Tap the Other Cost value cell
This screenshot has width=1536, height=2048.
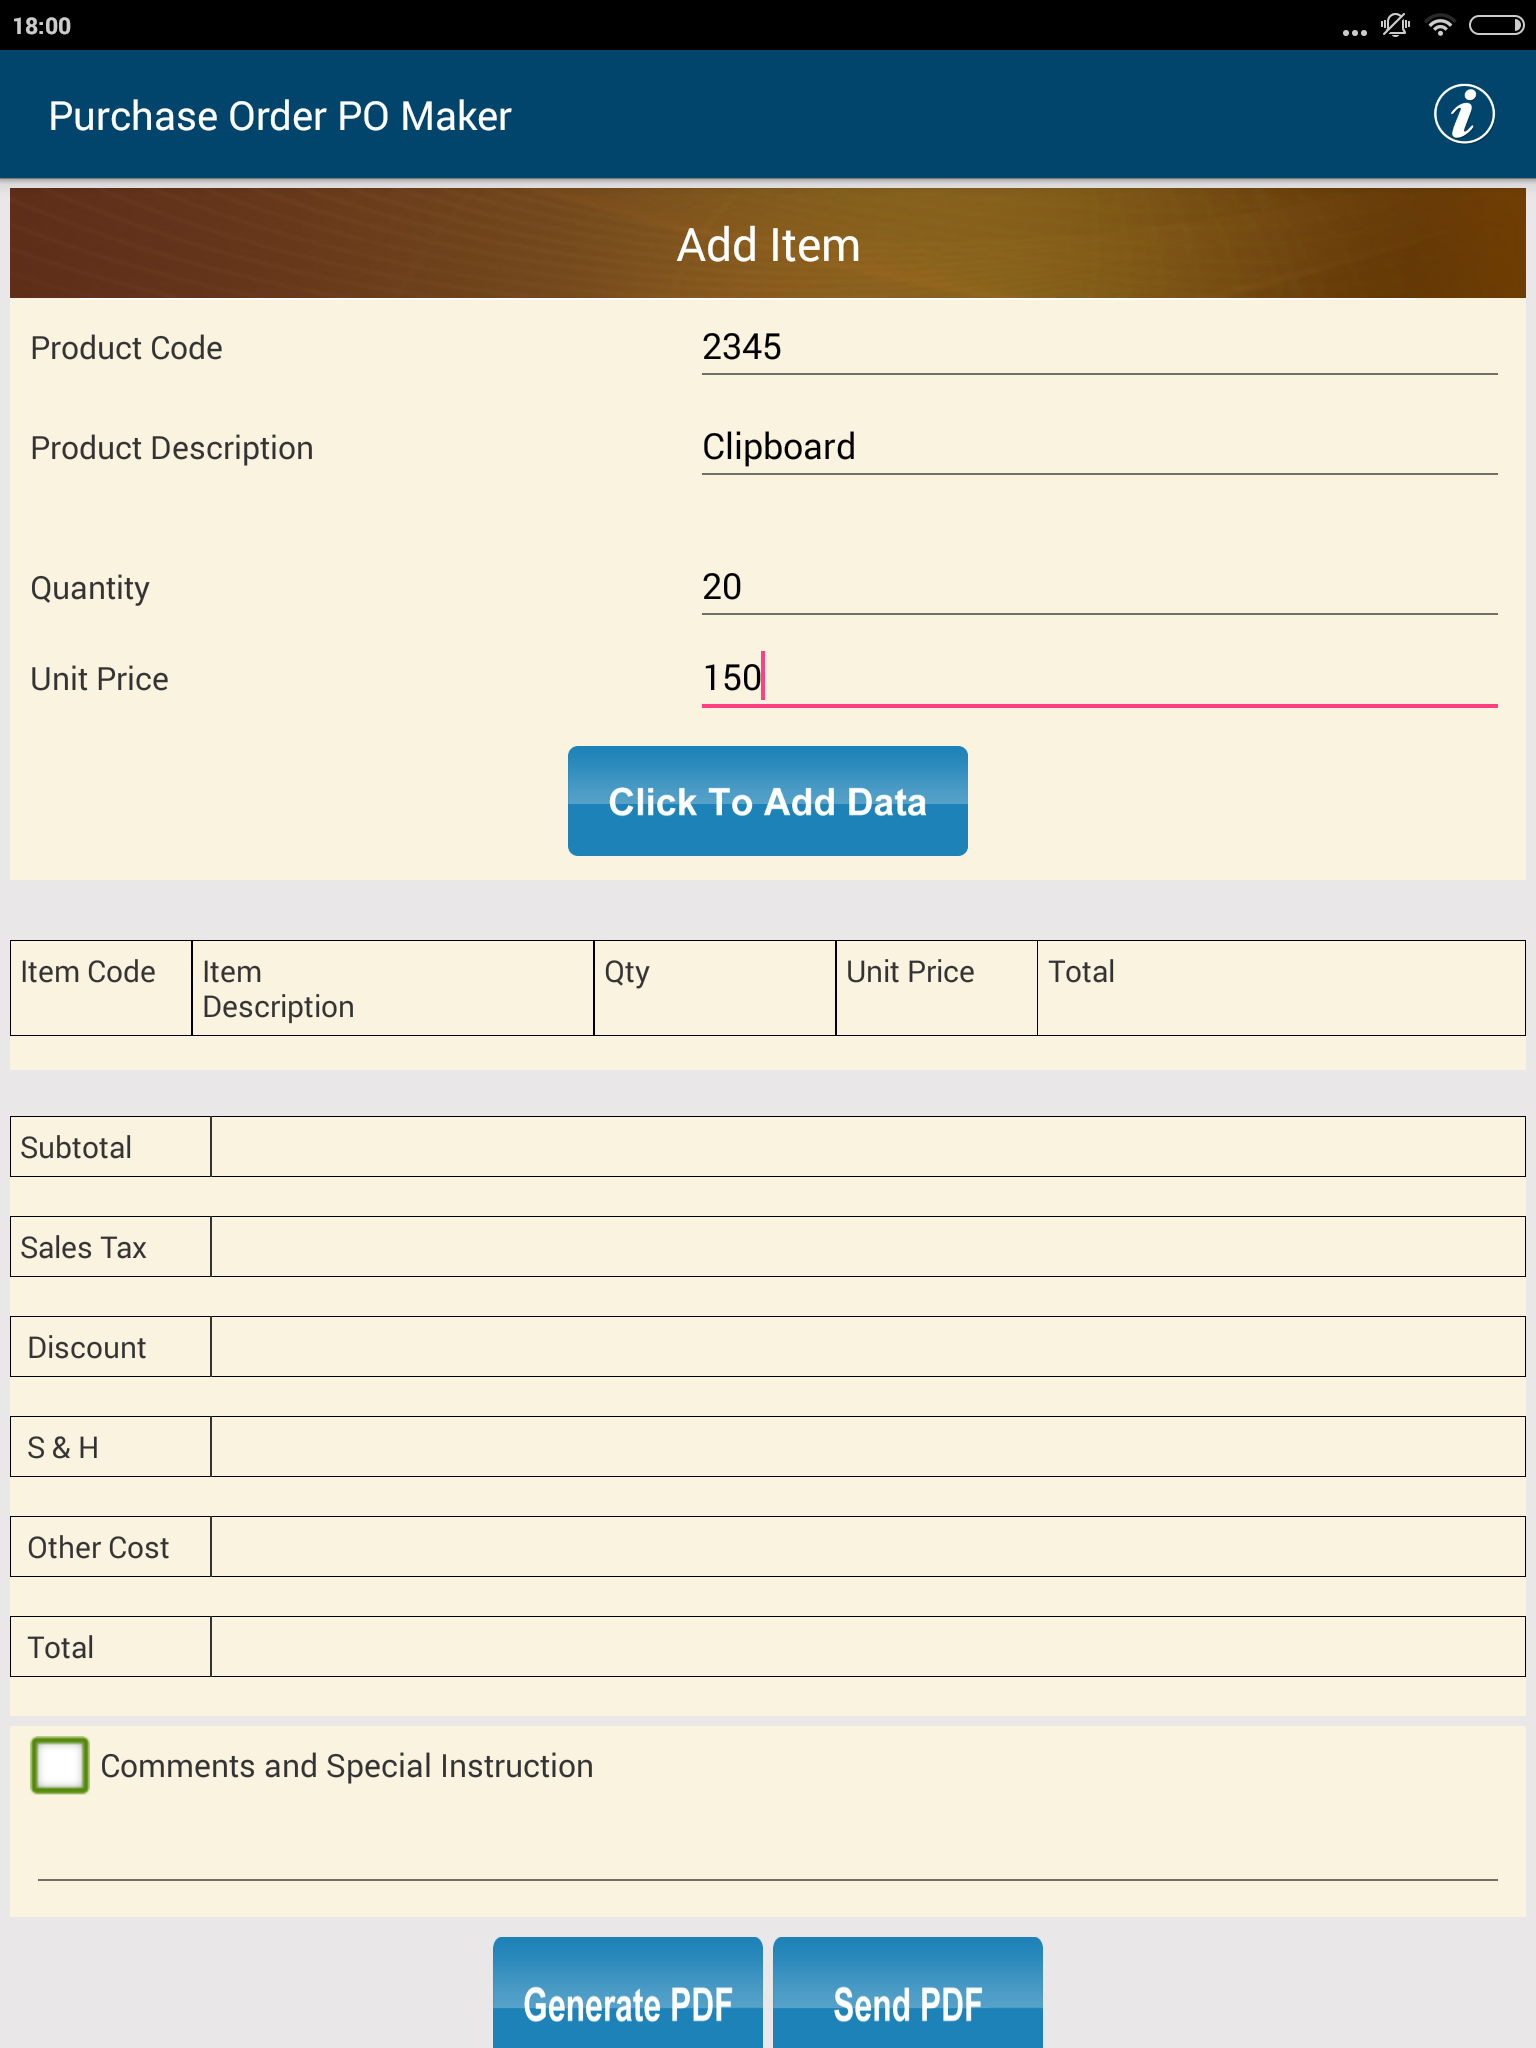(x=868, y=1547)
